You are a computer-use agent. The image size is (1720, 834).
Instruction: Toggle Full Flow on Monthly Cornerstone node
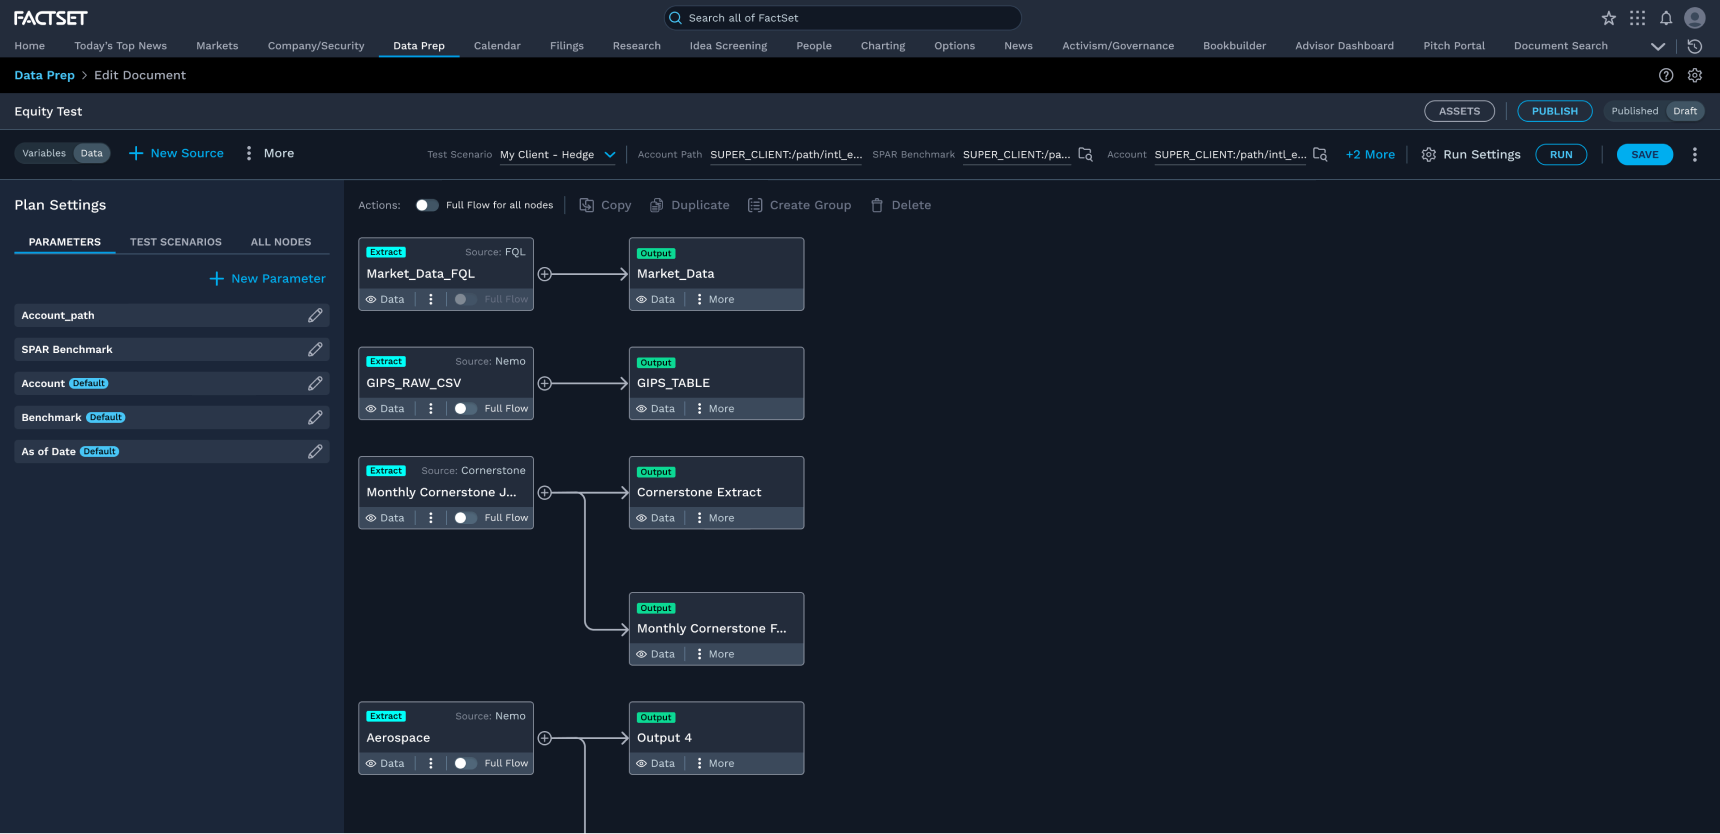[x=465, y=518]
